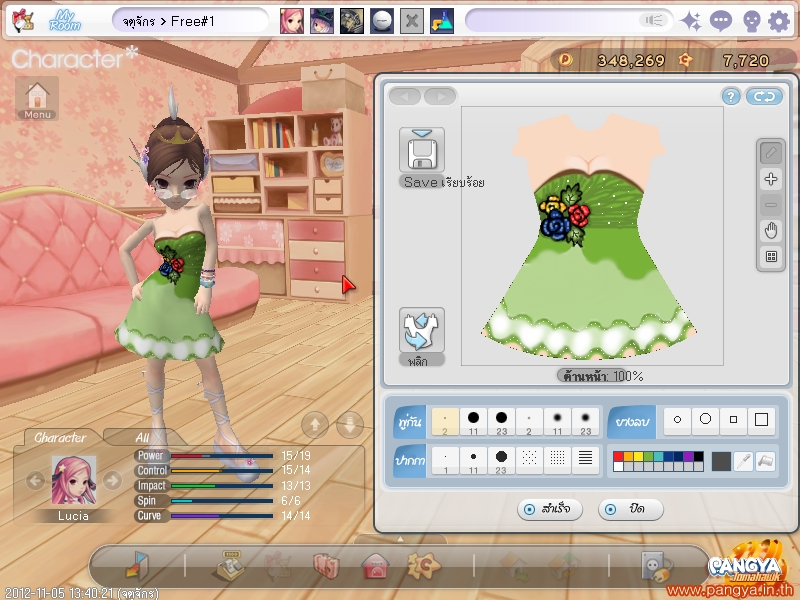
Task: Select the large circle eraser
Action: click(x=706, y=420)
